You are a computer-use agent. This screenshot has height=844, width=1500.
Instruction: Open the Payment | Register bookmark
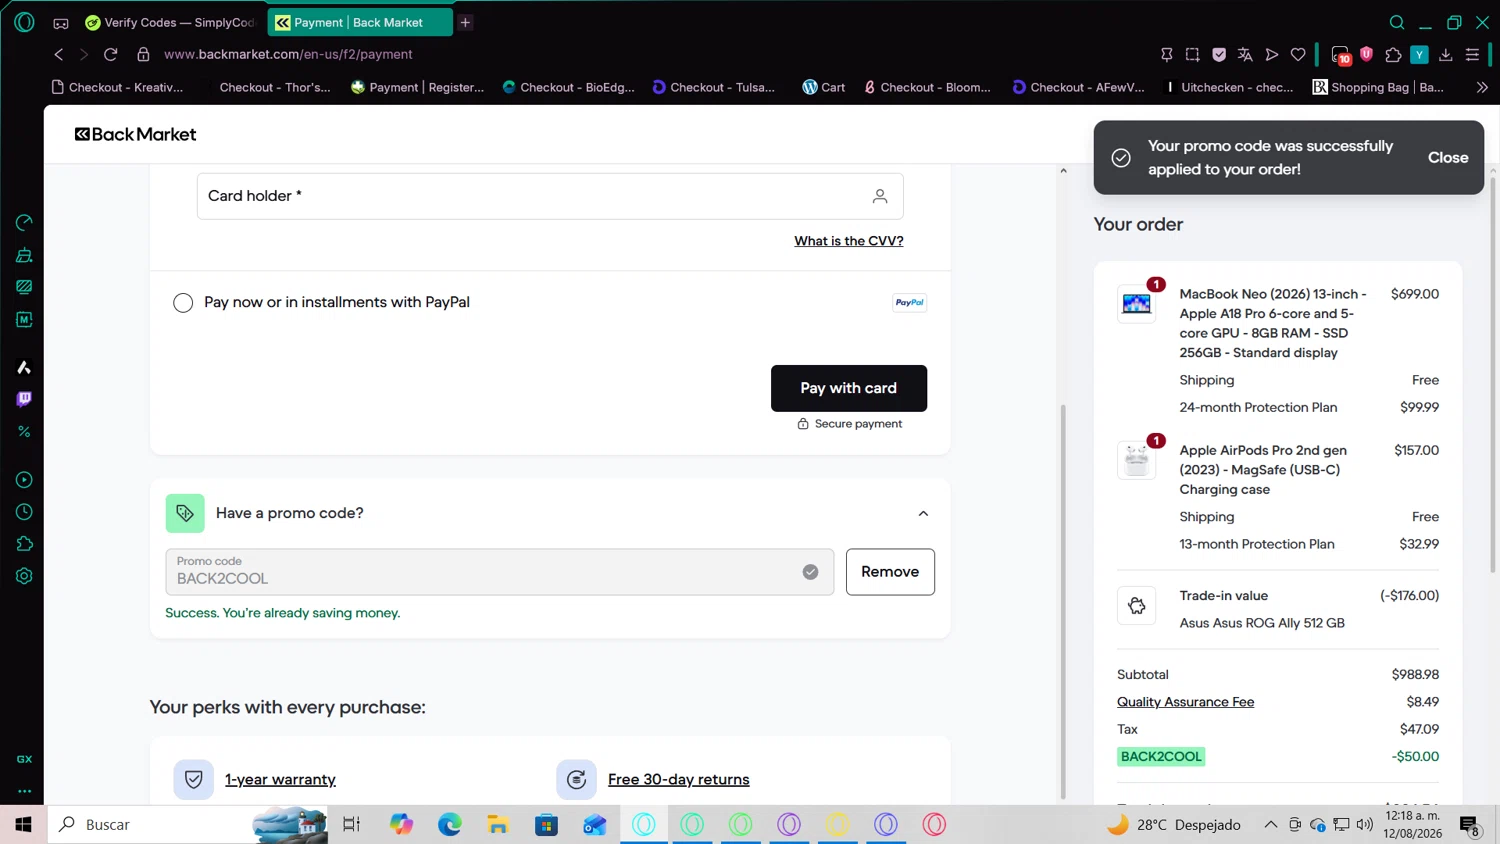pyautogui.click(x=417, y=87)
